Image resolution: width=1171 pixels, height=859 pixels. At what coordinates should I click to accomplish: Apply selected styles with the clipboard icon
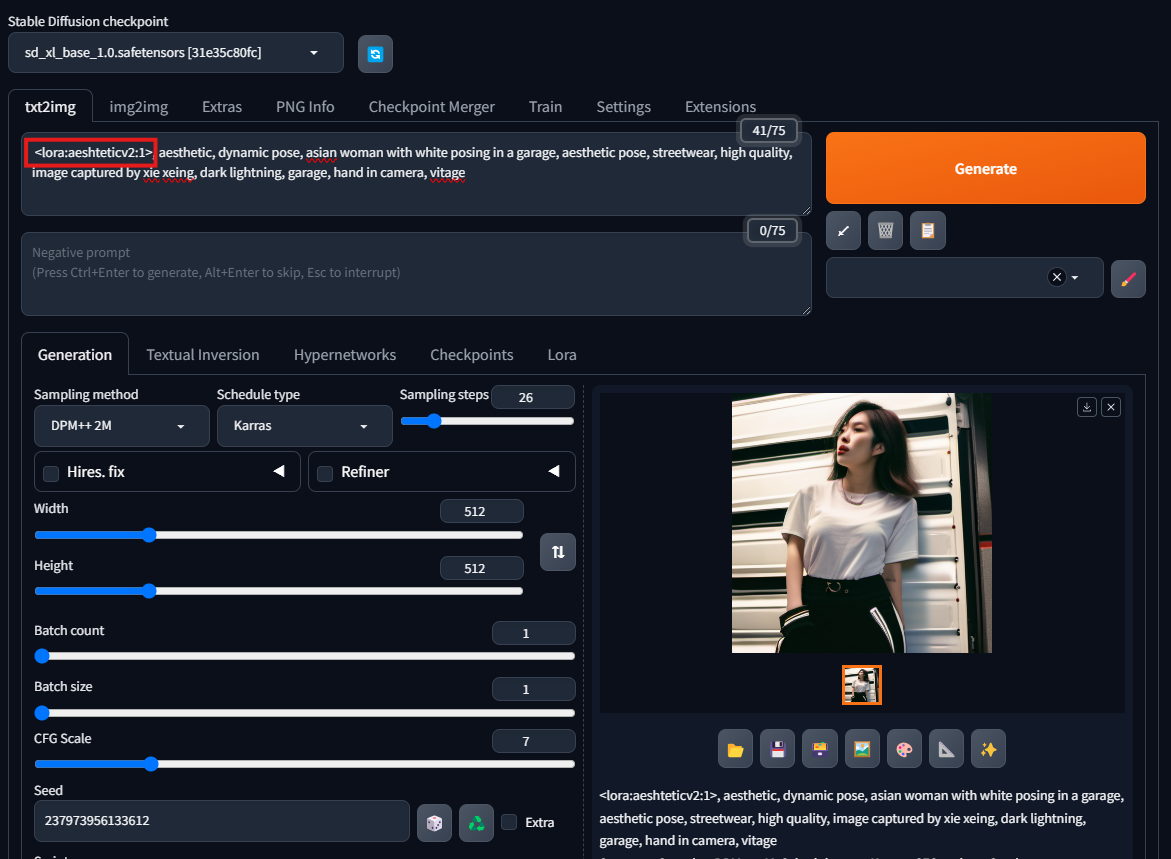(928, 230)
